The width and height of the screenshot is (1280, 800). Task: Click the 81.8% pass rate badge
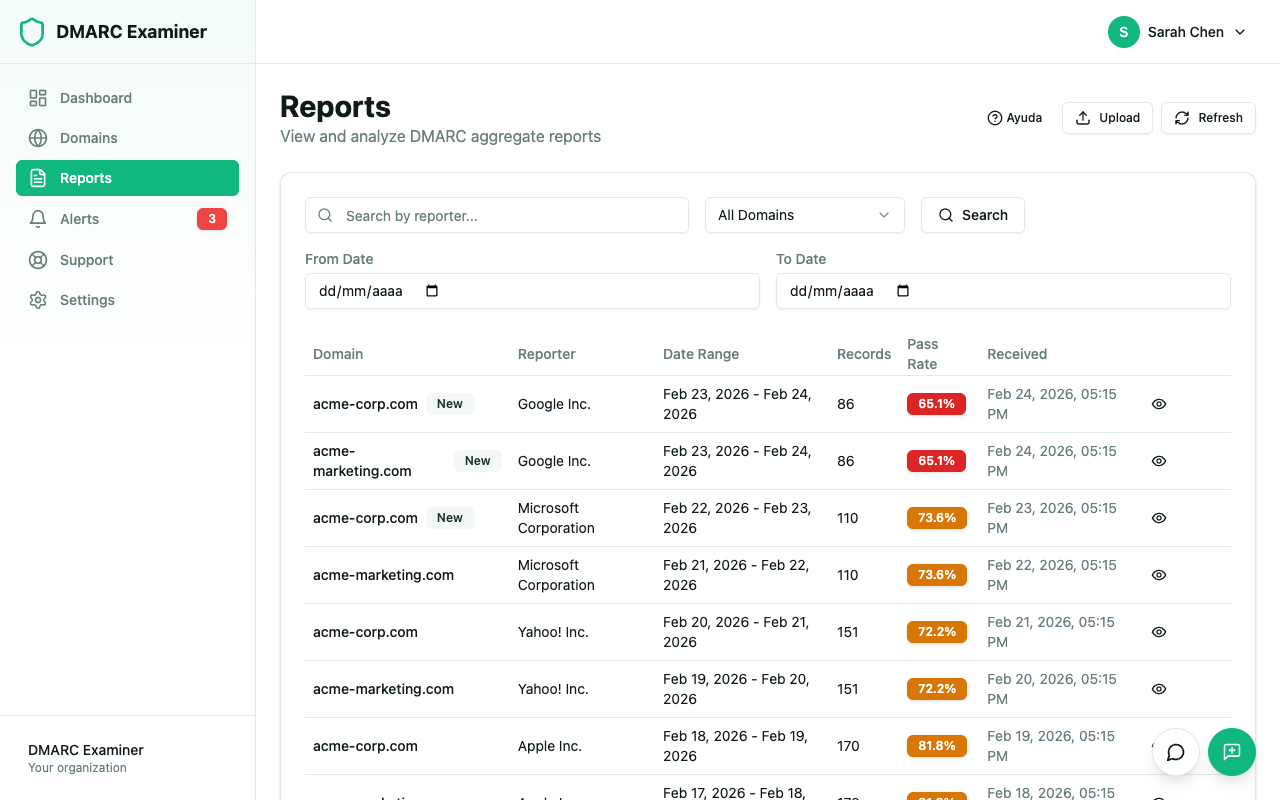[x=936, y=746]
